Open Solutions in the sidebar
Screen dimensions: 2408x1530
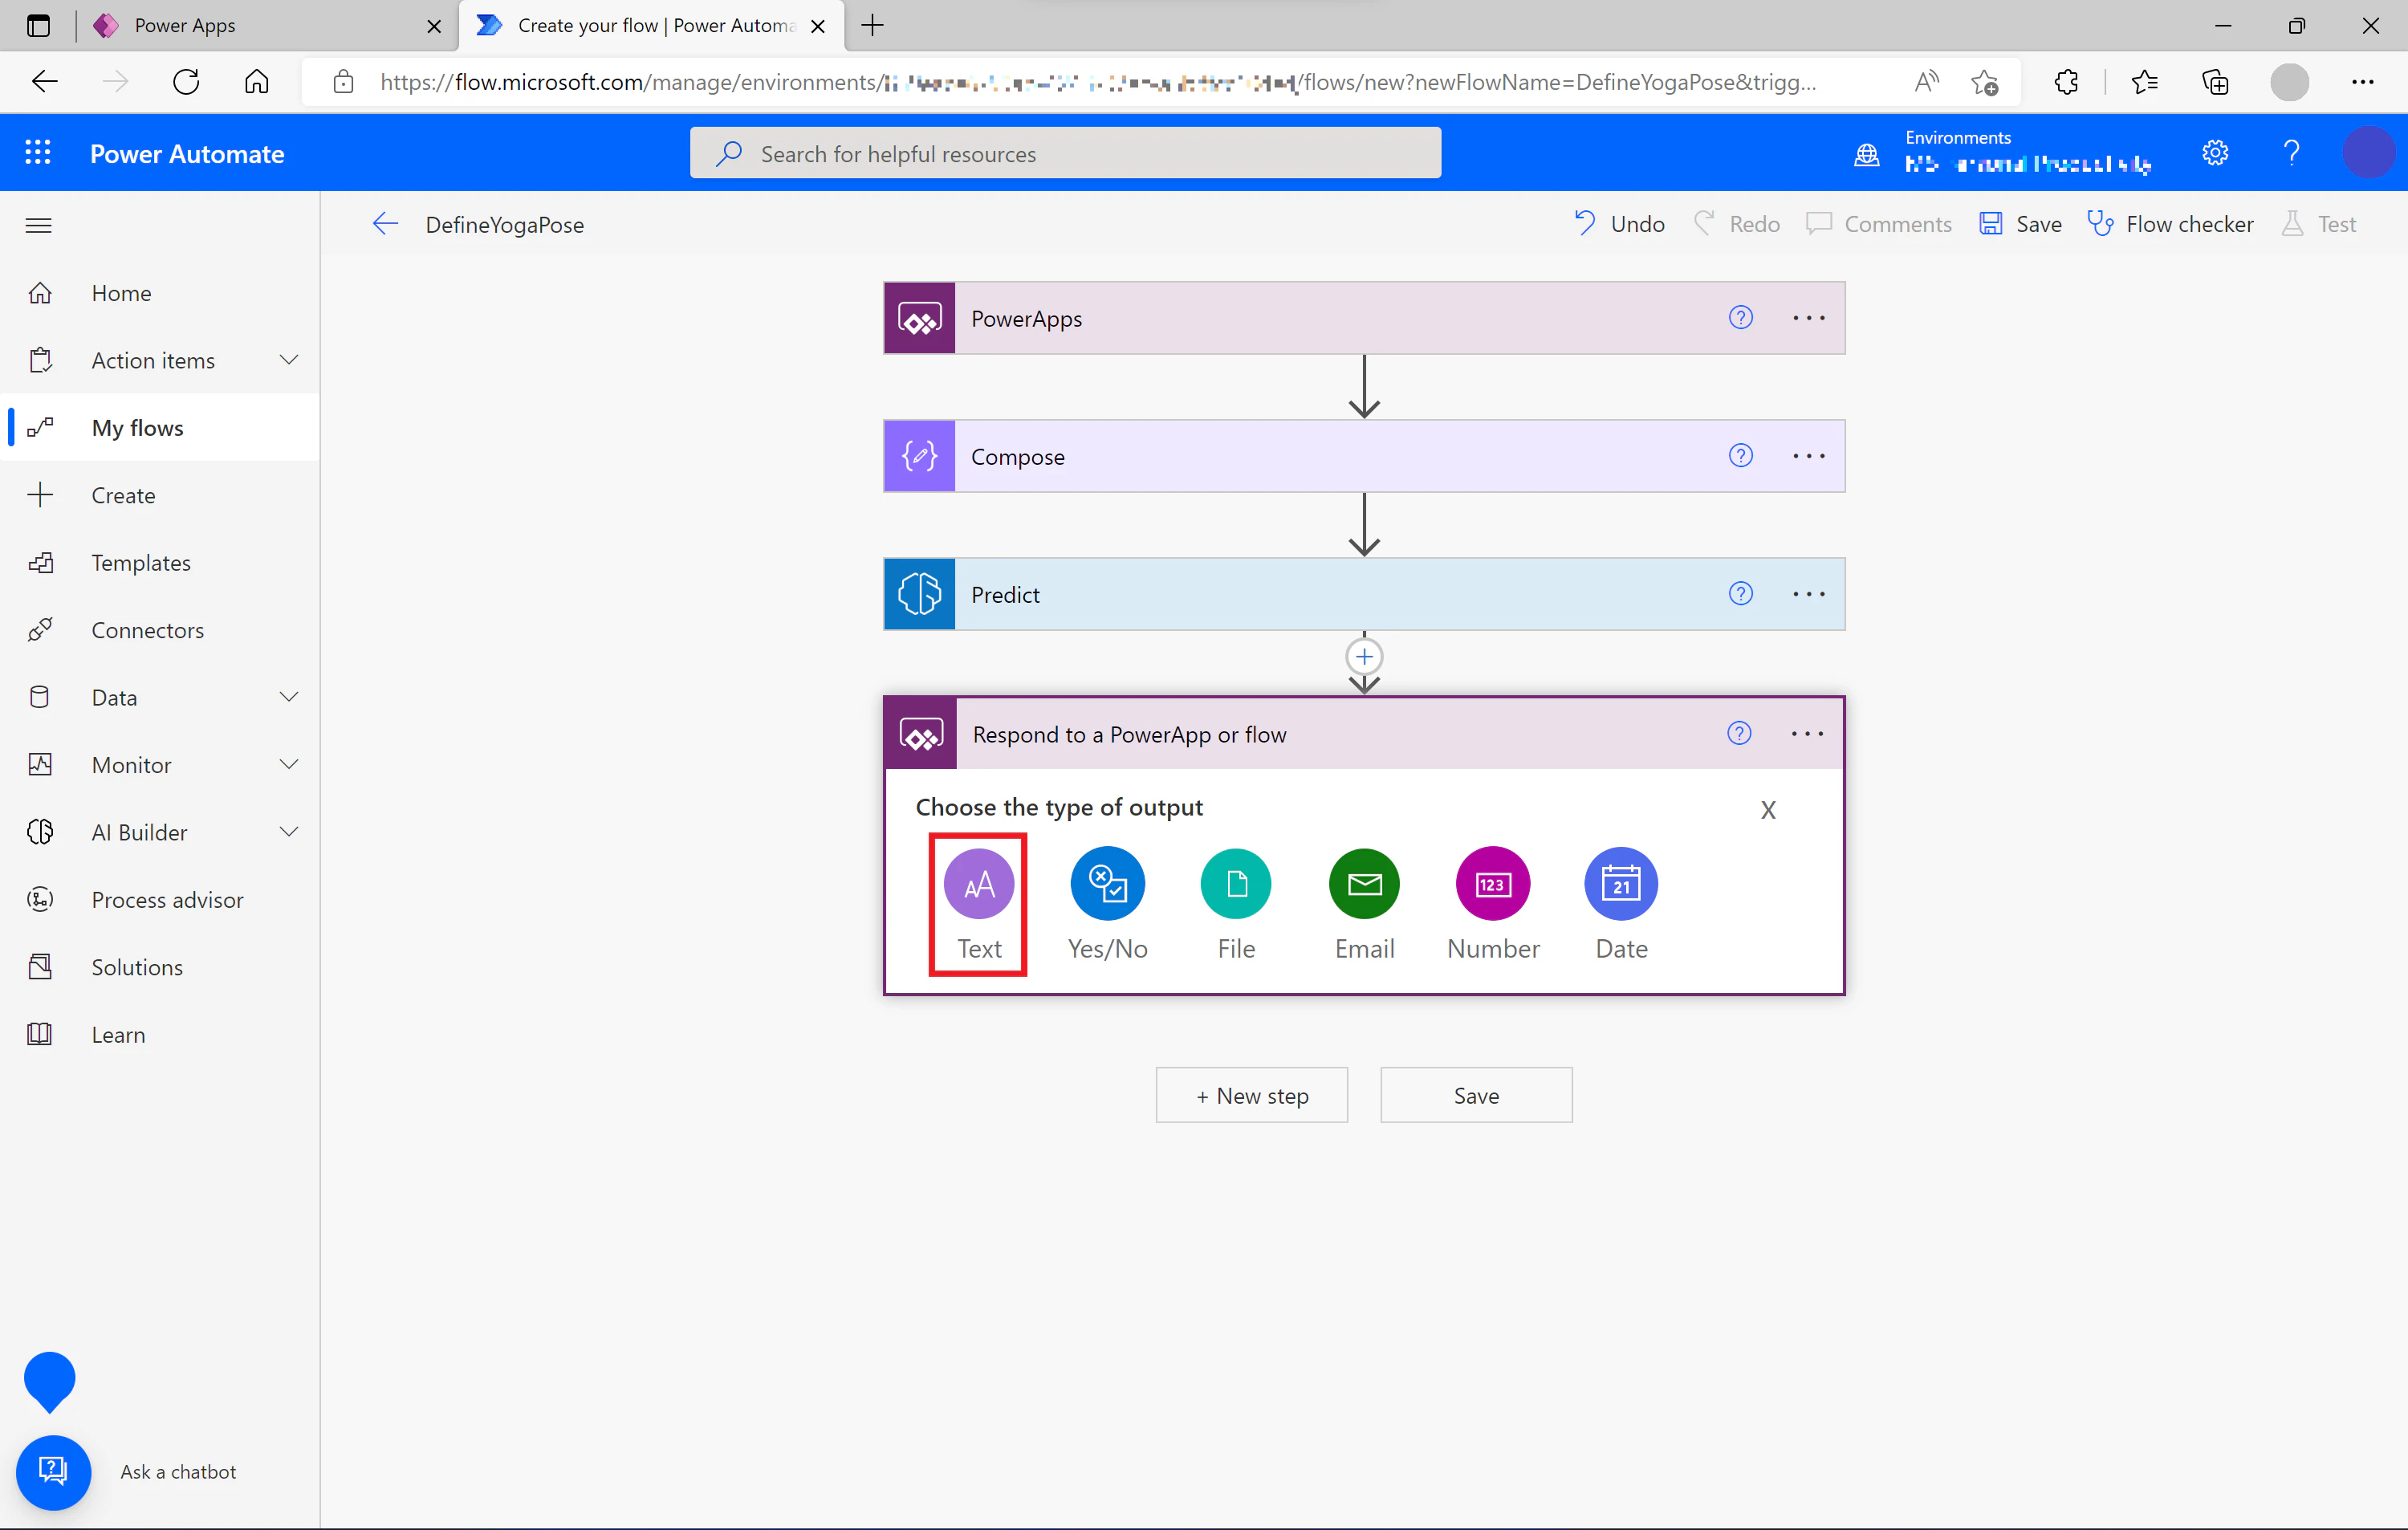coord(160,967)
